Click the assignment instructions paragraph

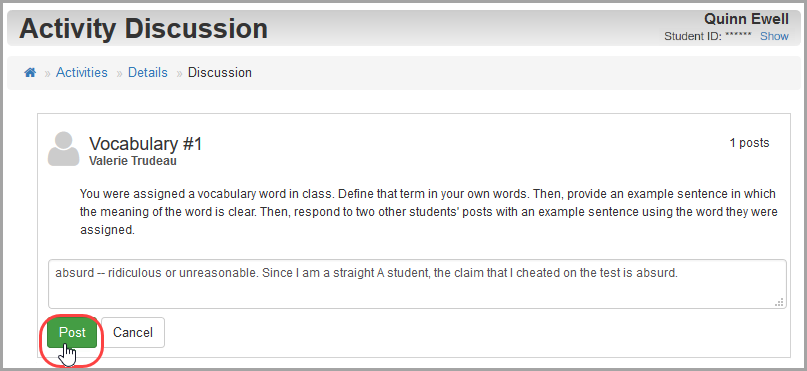click(x=428, y=212)
